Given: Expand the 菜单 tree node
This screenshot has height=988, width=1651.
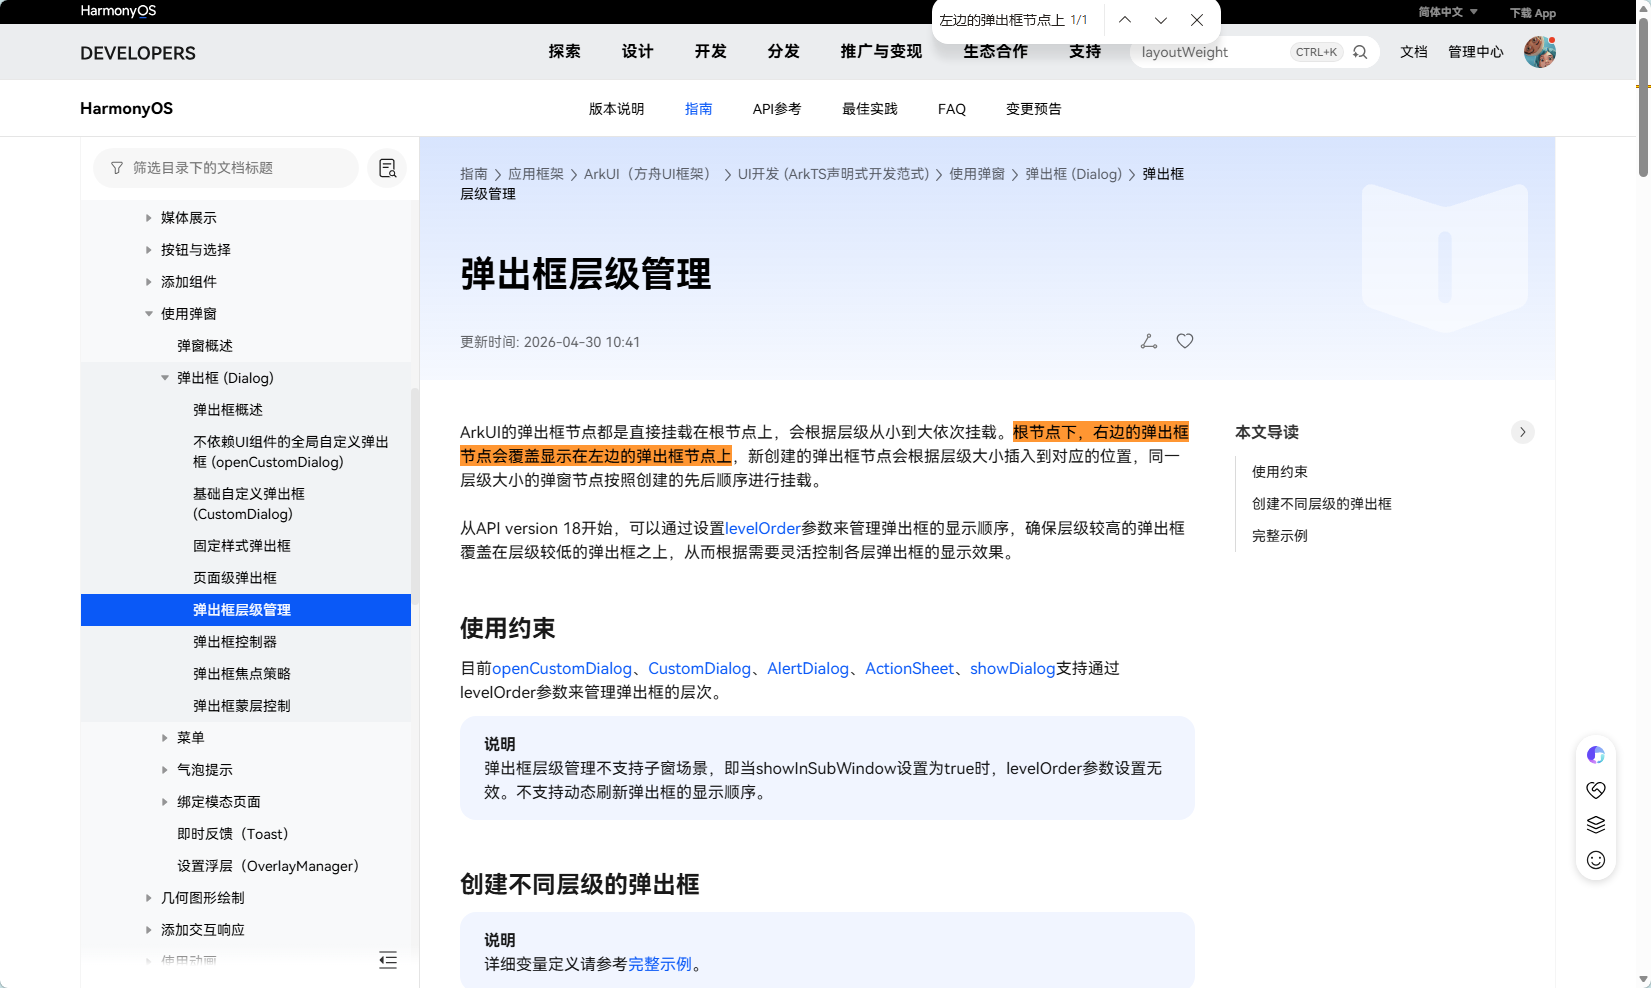Looking at the screenshot, I should pos(165,738).
